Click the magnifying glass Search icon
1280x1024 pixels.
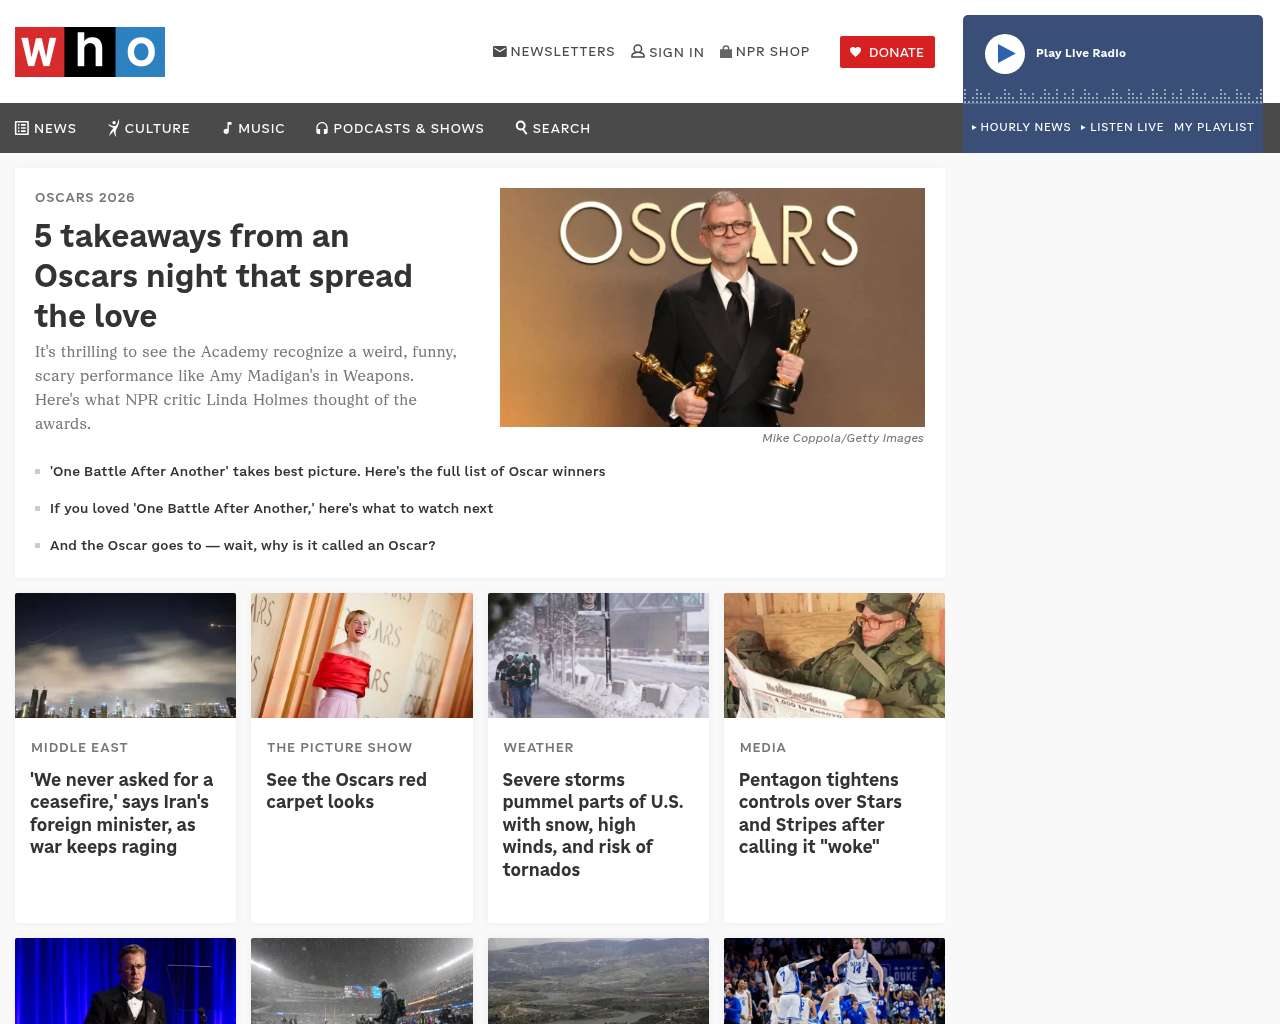(521, 127)
